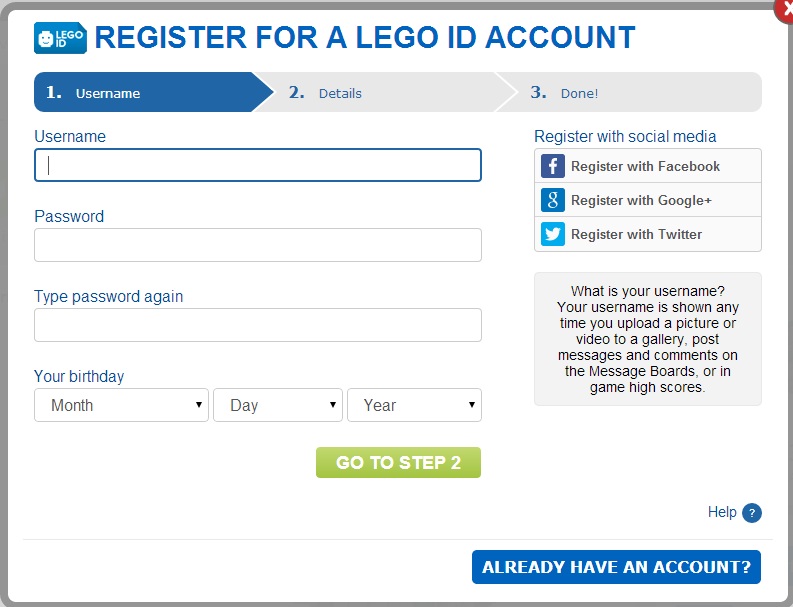Open the Help text link
Screen dimensions: 793x607
[722, 512]
